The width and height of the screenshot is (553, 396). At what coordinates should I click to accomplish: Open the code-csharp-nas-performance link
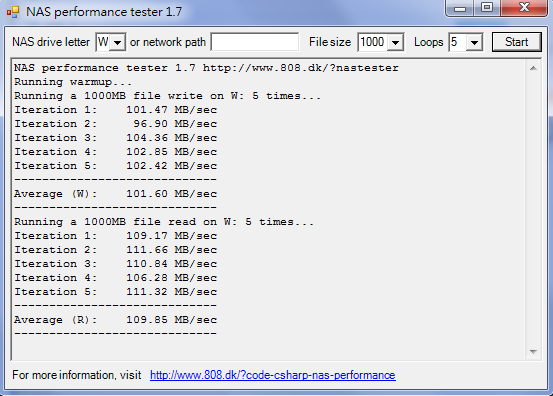point(273,375)
